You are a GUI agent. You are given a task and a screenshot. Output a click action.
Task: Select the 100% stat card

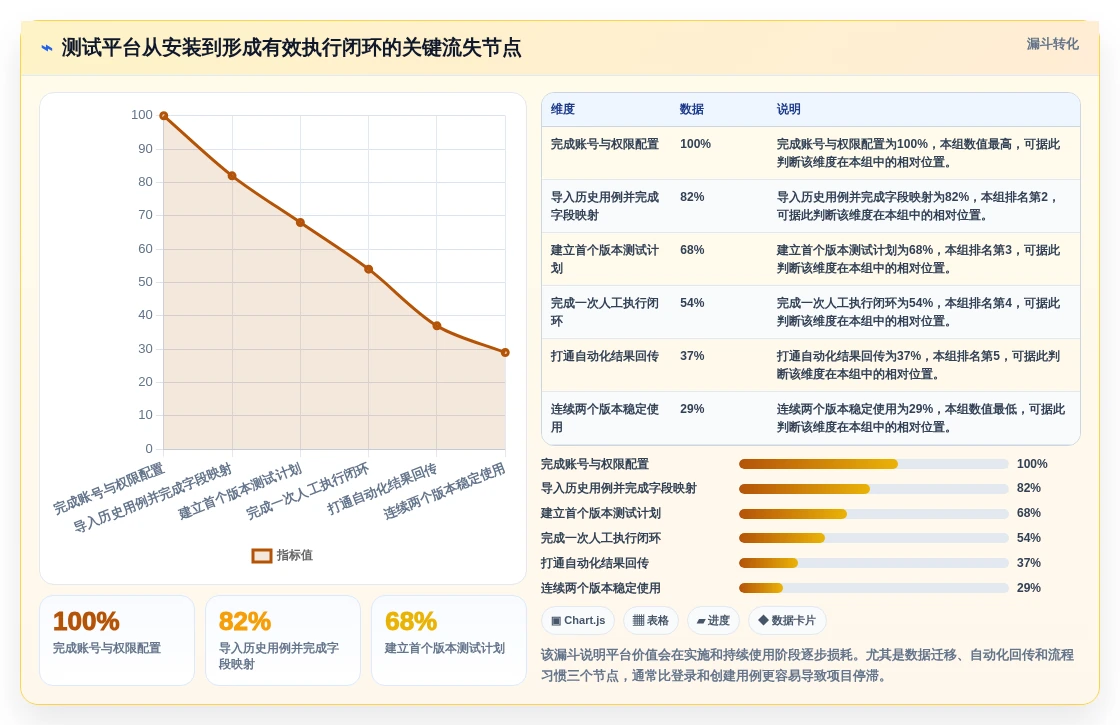(117, 641)
